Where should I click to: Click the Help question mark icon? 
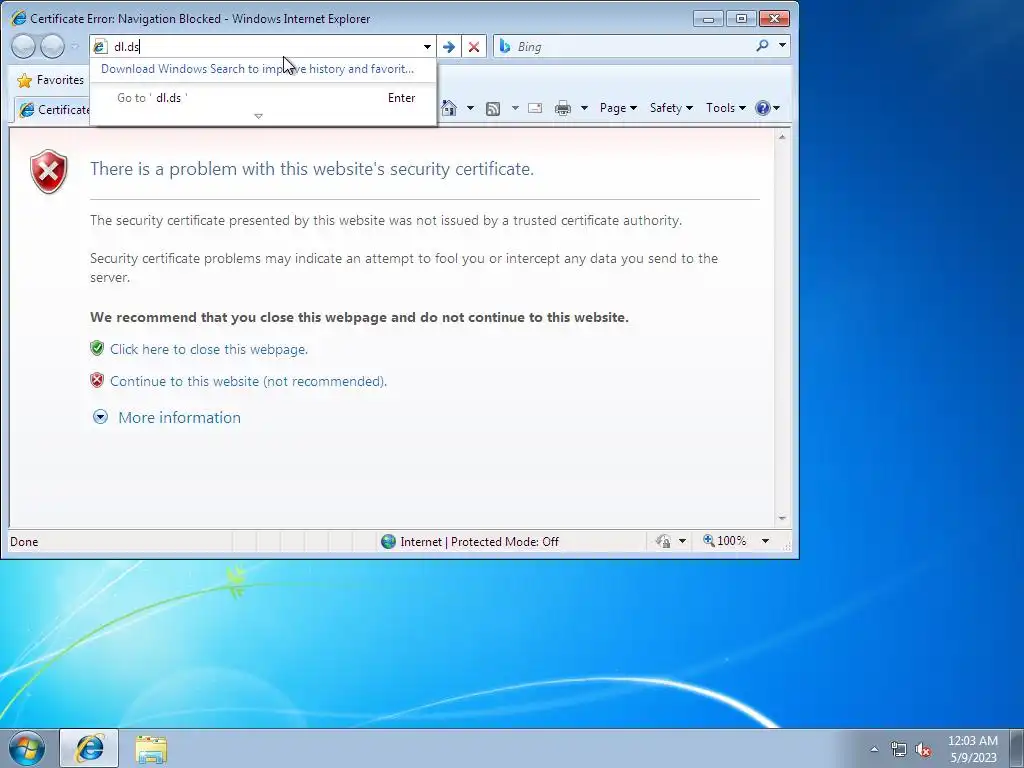(x=762, y=108)
